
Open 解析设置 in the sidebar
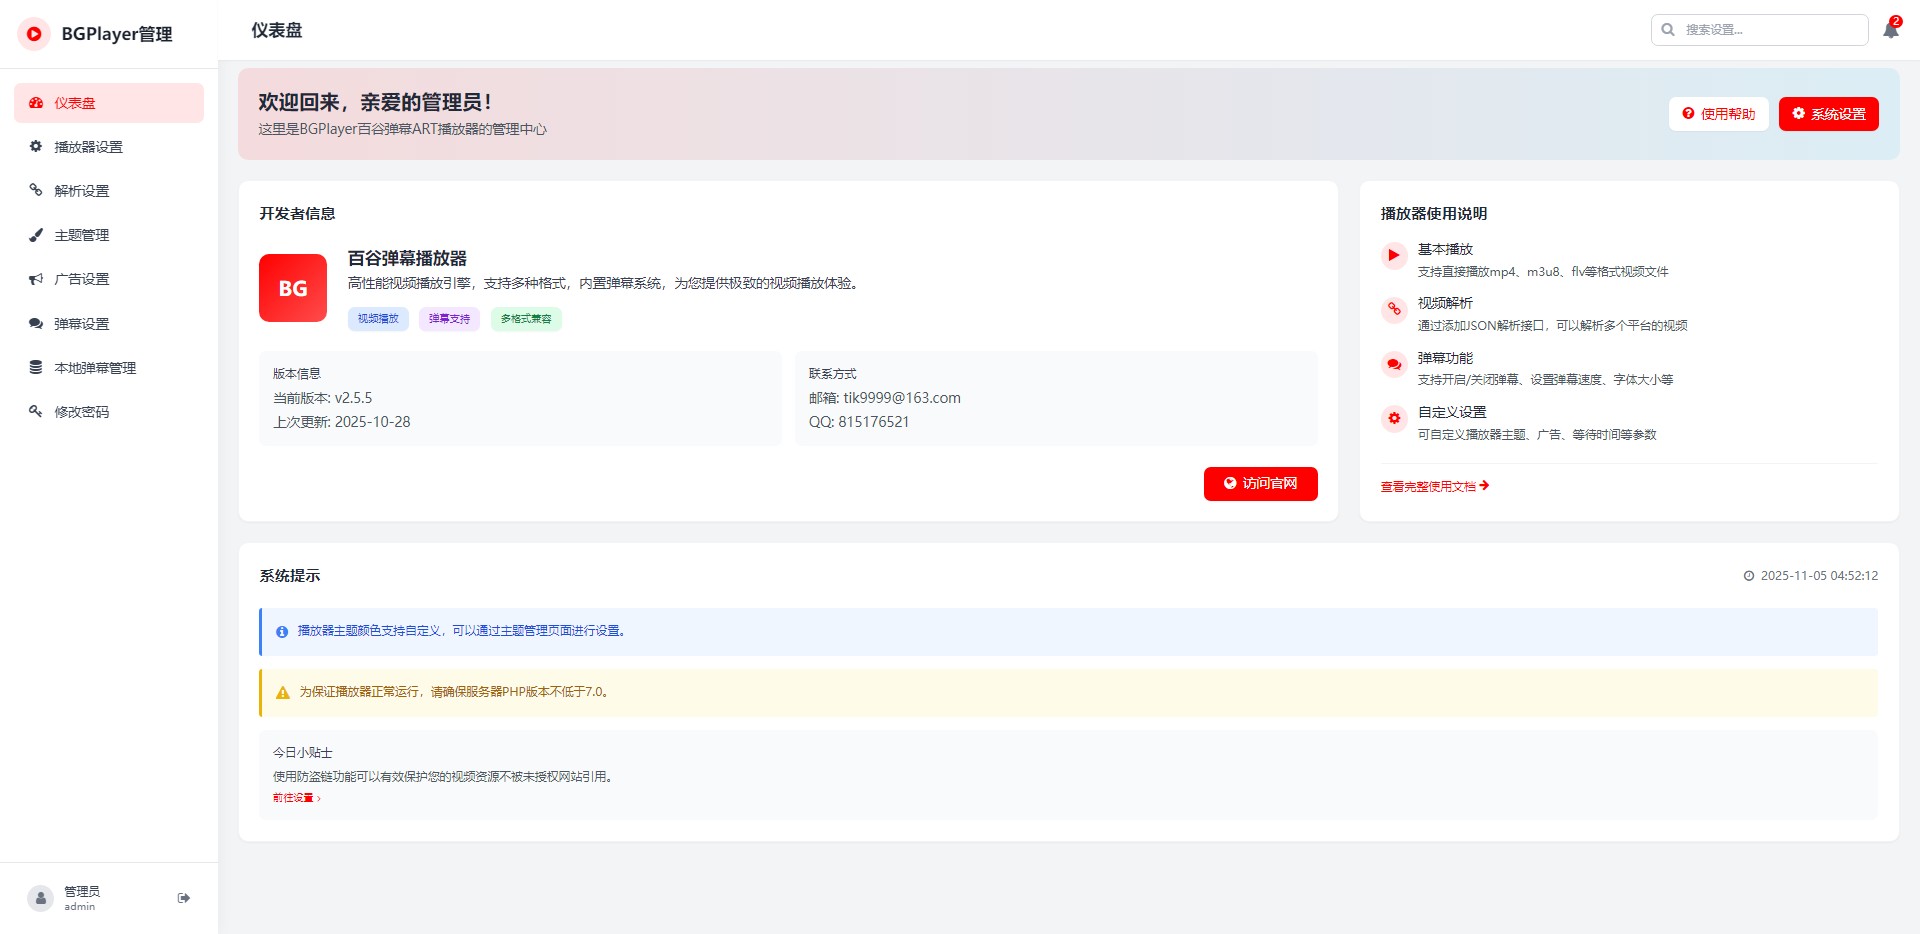81,191
